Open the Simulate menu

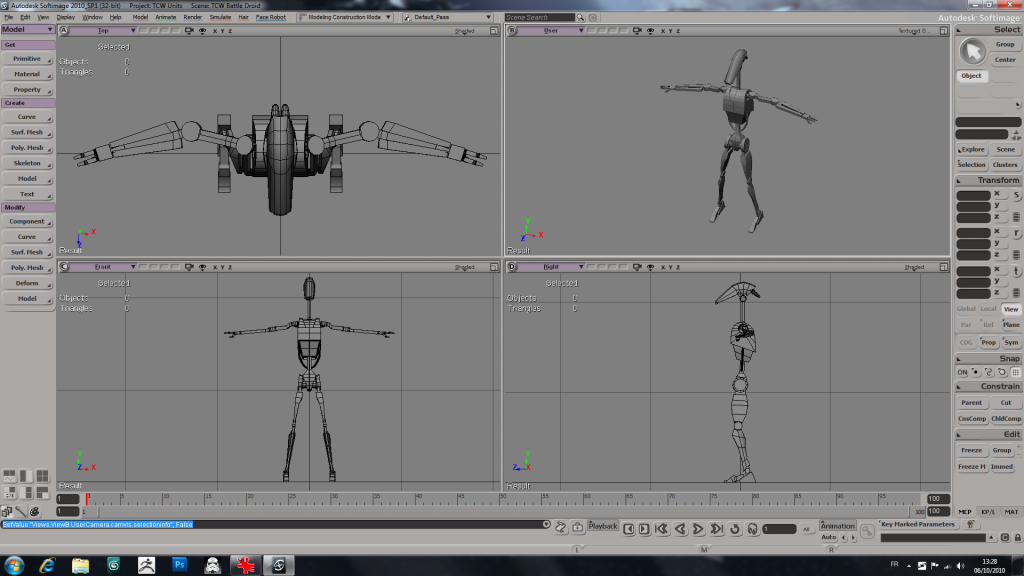pos(220,18)
